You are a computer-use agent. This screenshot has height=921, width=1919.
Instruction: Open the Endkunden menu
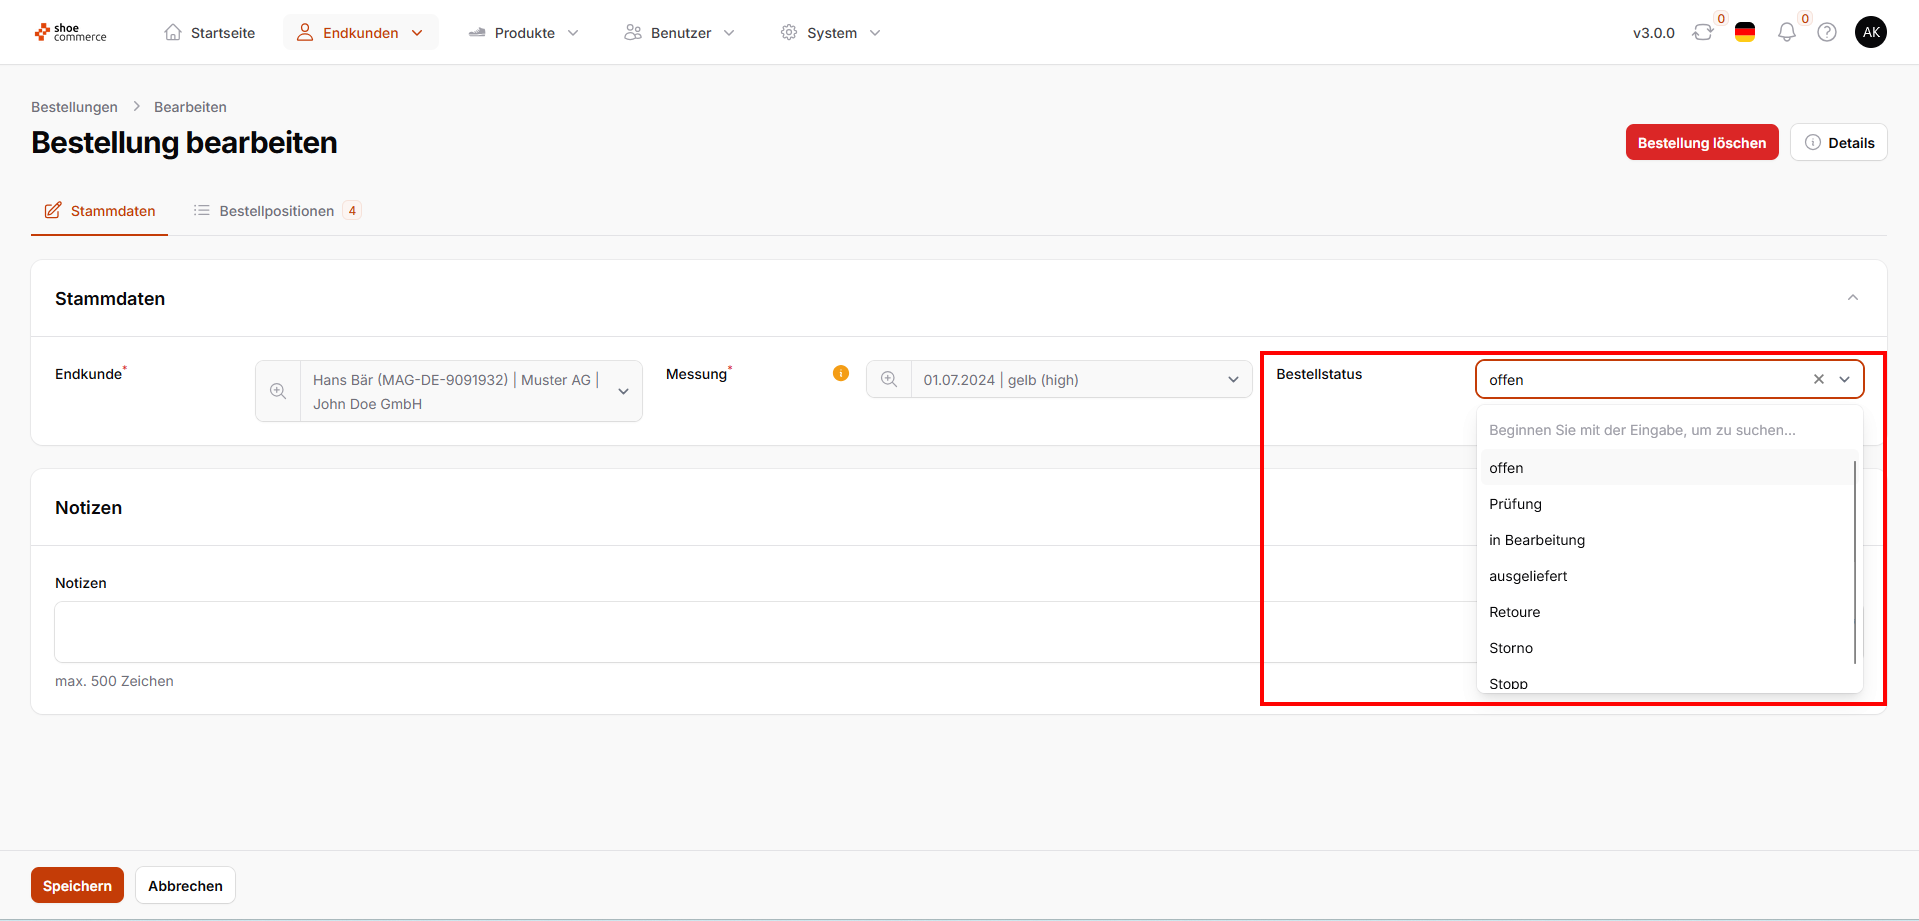click(x=361, y=33)
